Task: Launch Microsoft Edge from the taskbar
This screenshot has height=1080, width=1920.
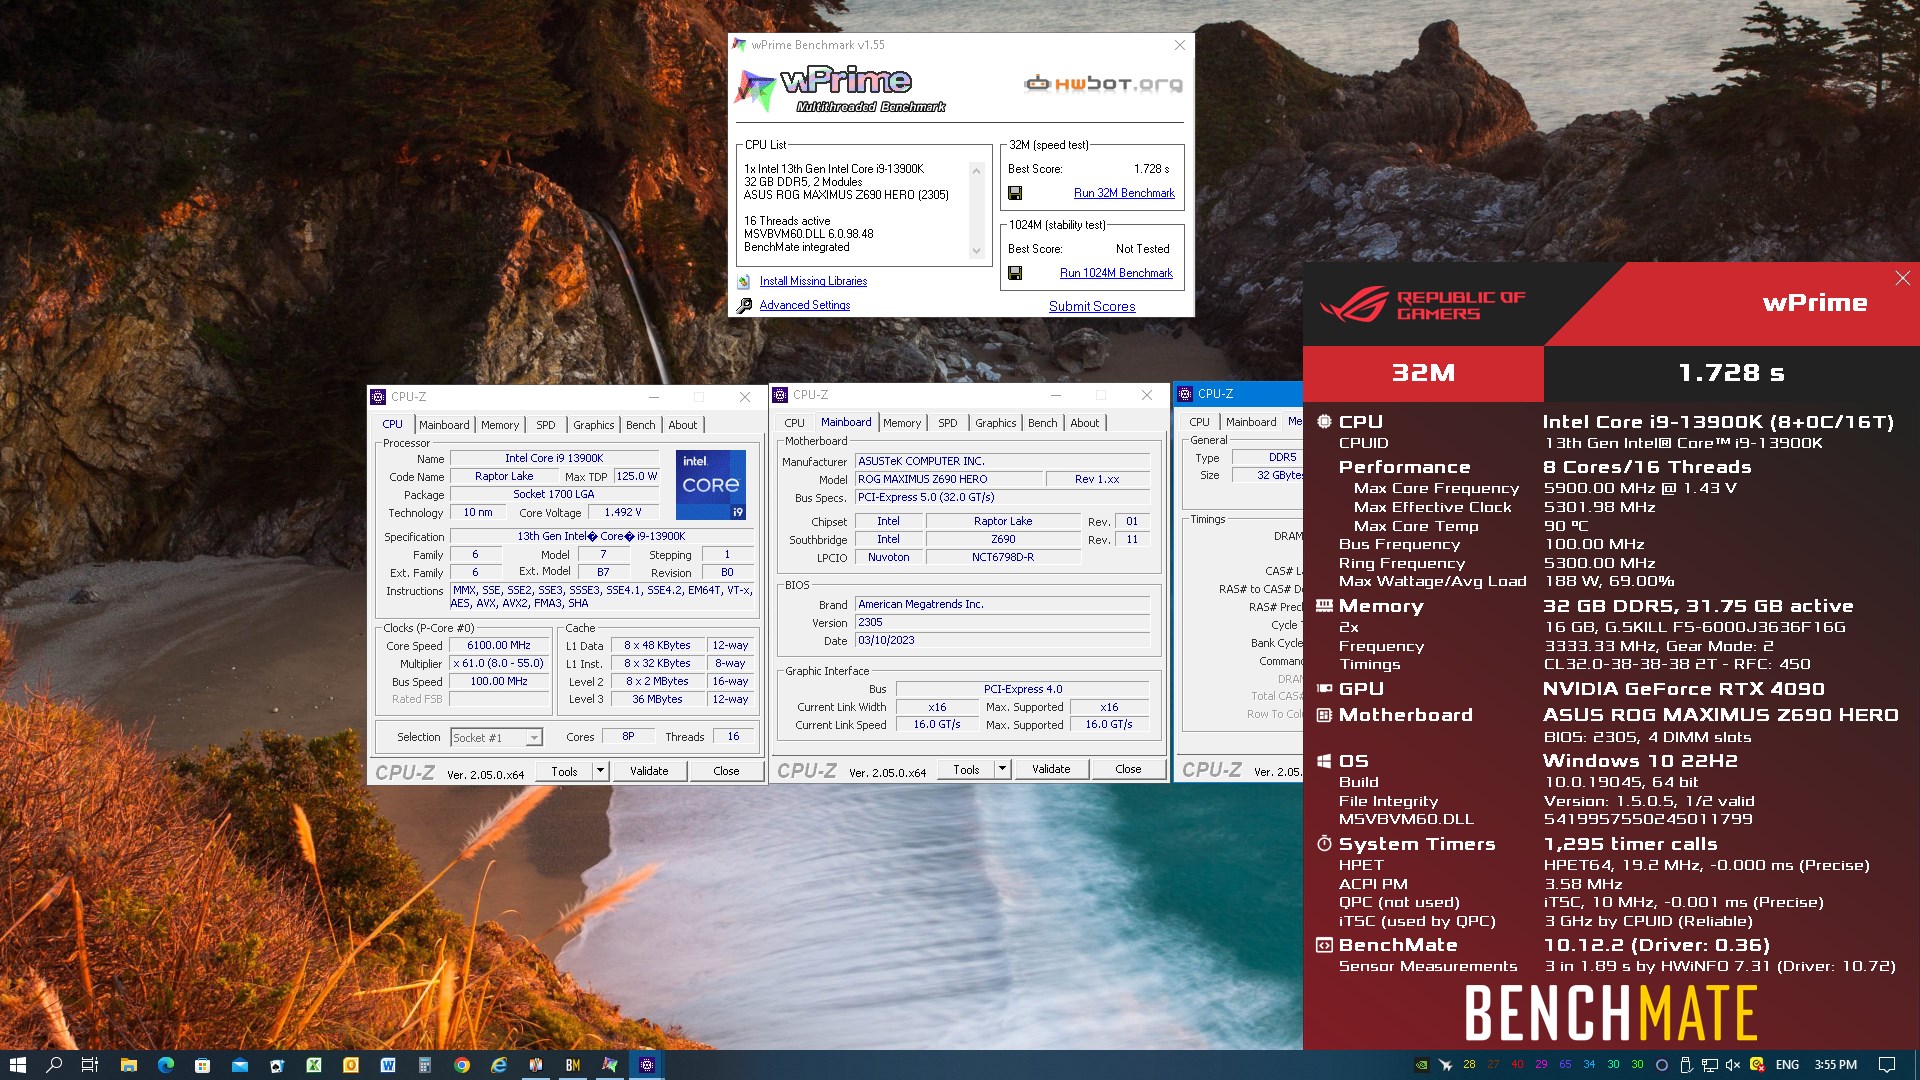Action: (x=166, y=1065)
